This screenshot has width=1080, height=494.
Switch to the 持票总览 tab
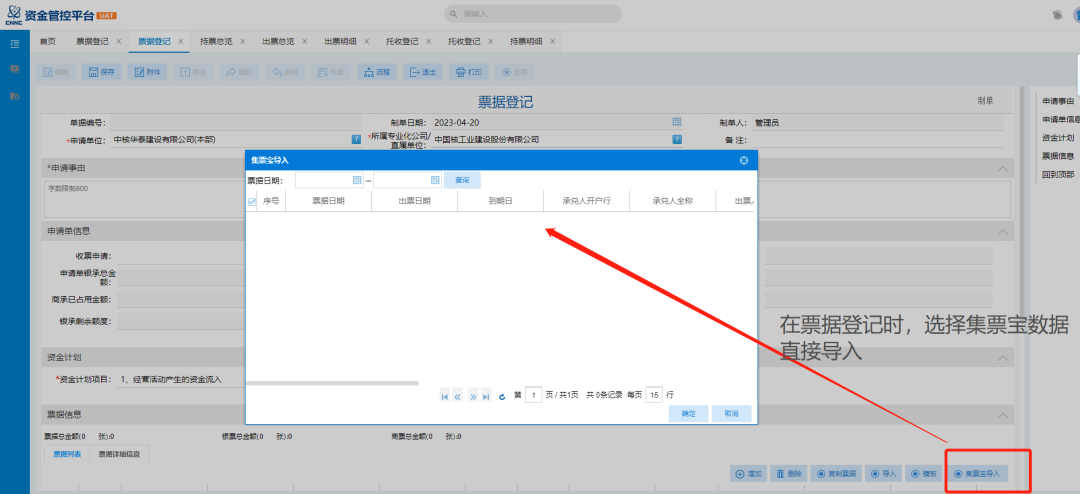point(215,41)
